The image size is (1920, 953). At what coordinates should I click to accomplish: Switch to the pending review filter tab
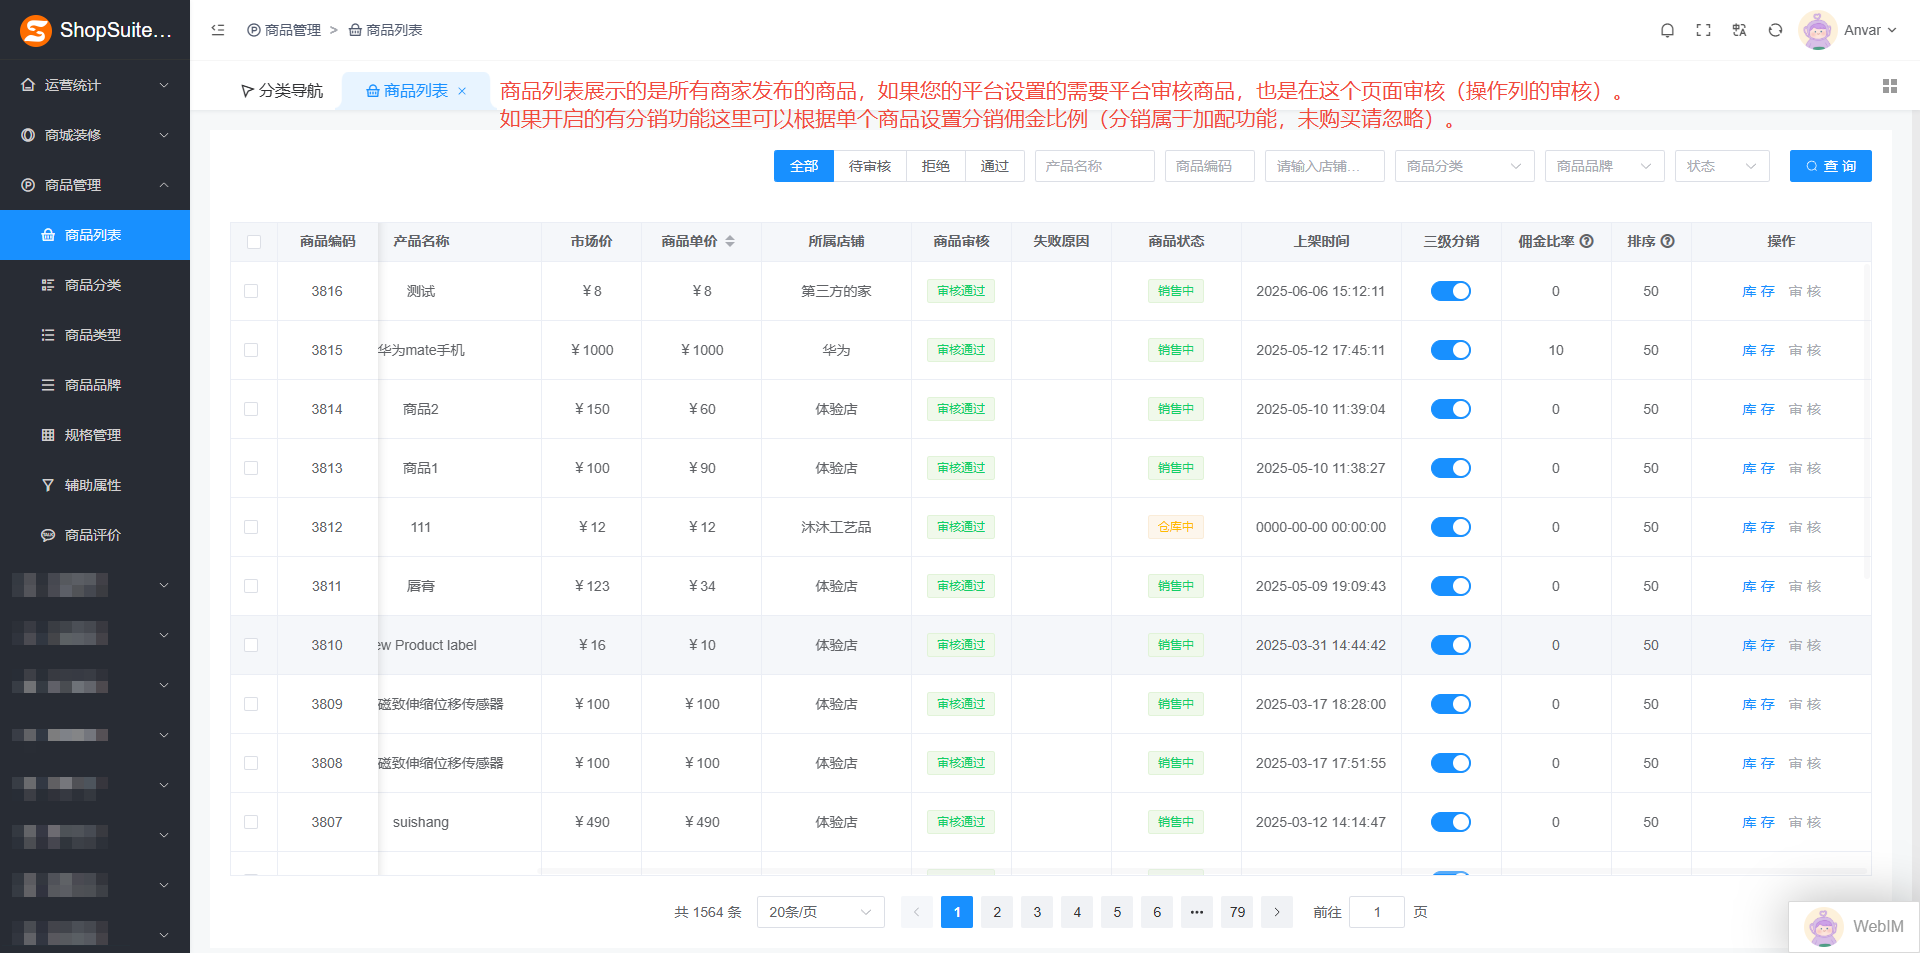(869, 166)
